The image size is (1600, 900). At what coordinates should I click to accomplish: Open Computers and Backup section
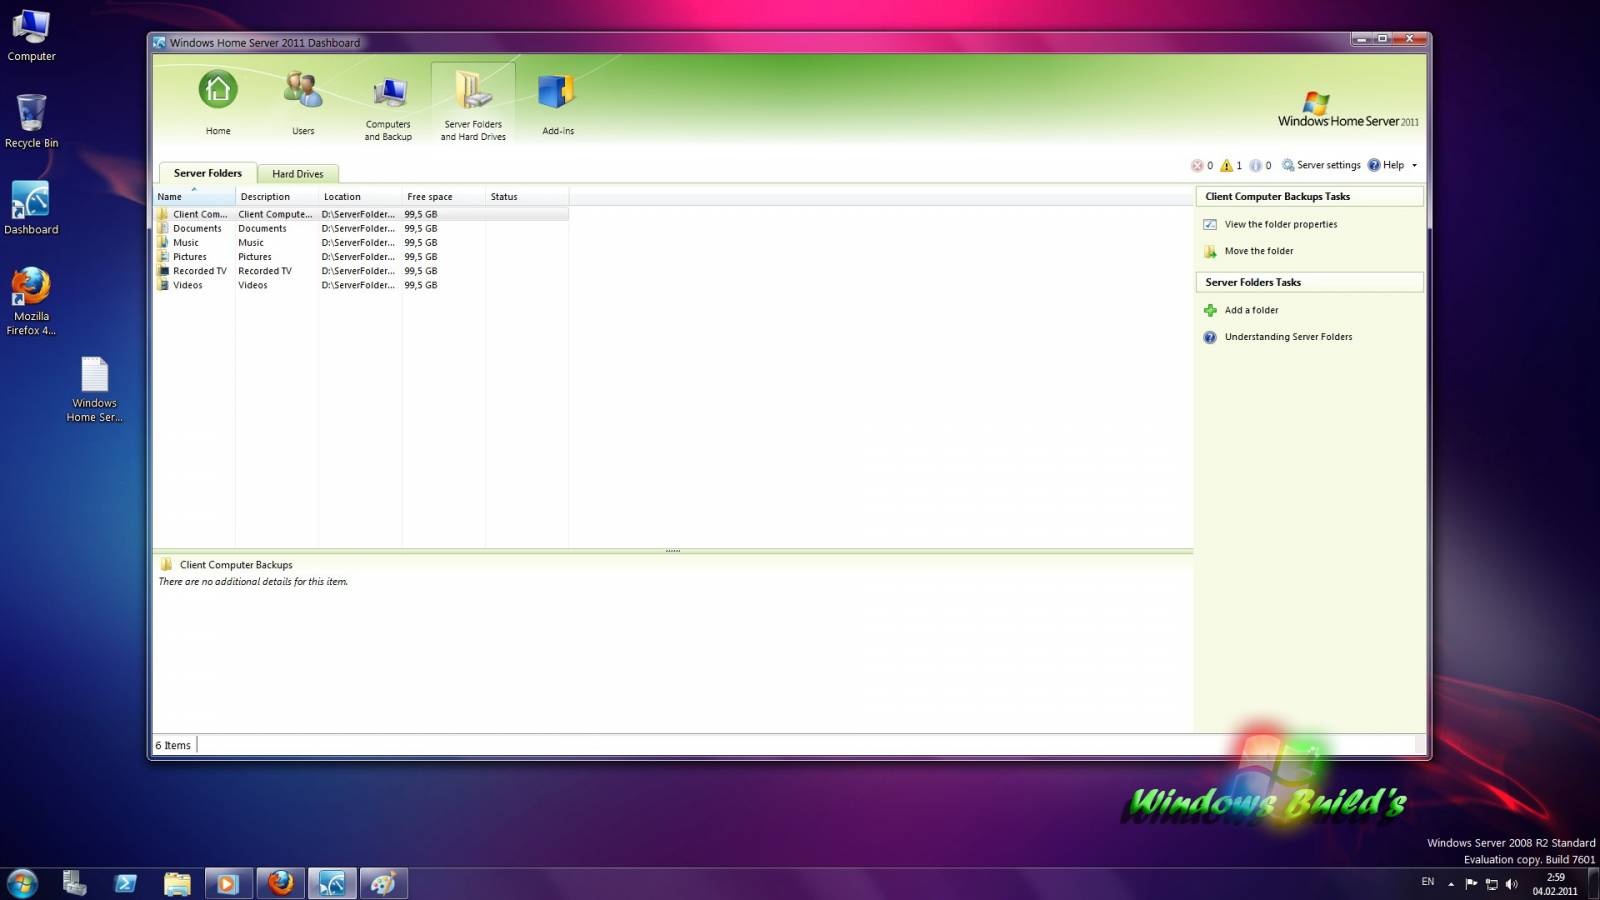[x=388, y=105]
